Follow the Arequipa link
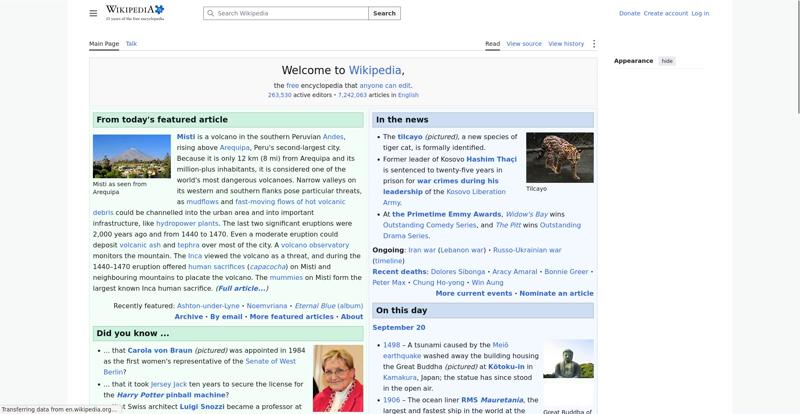800x414 pixels. (235, 148)
